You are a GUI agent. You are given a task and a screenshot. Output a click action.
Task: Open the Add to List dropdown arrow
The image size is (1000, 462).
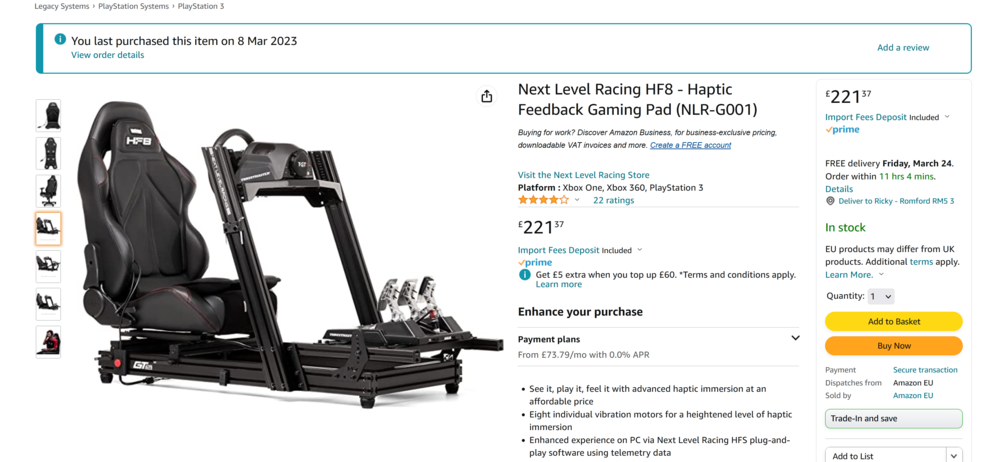point(954,456)
